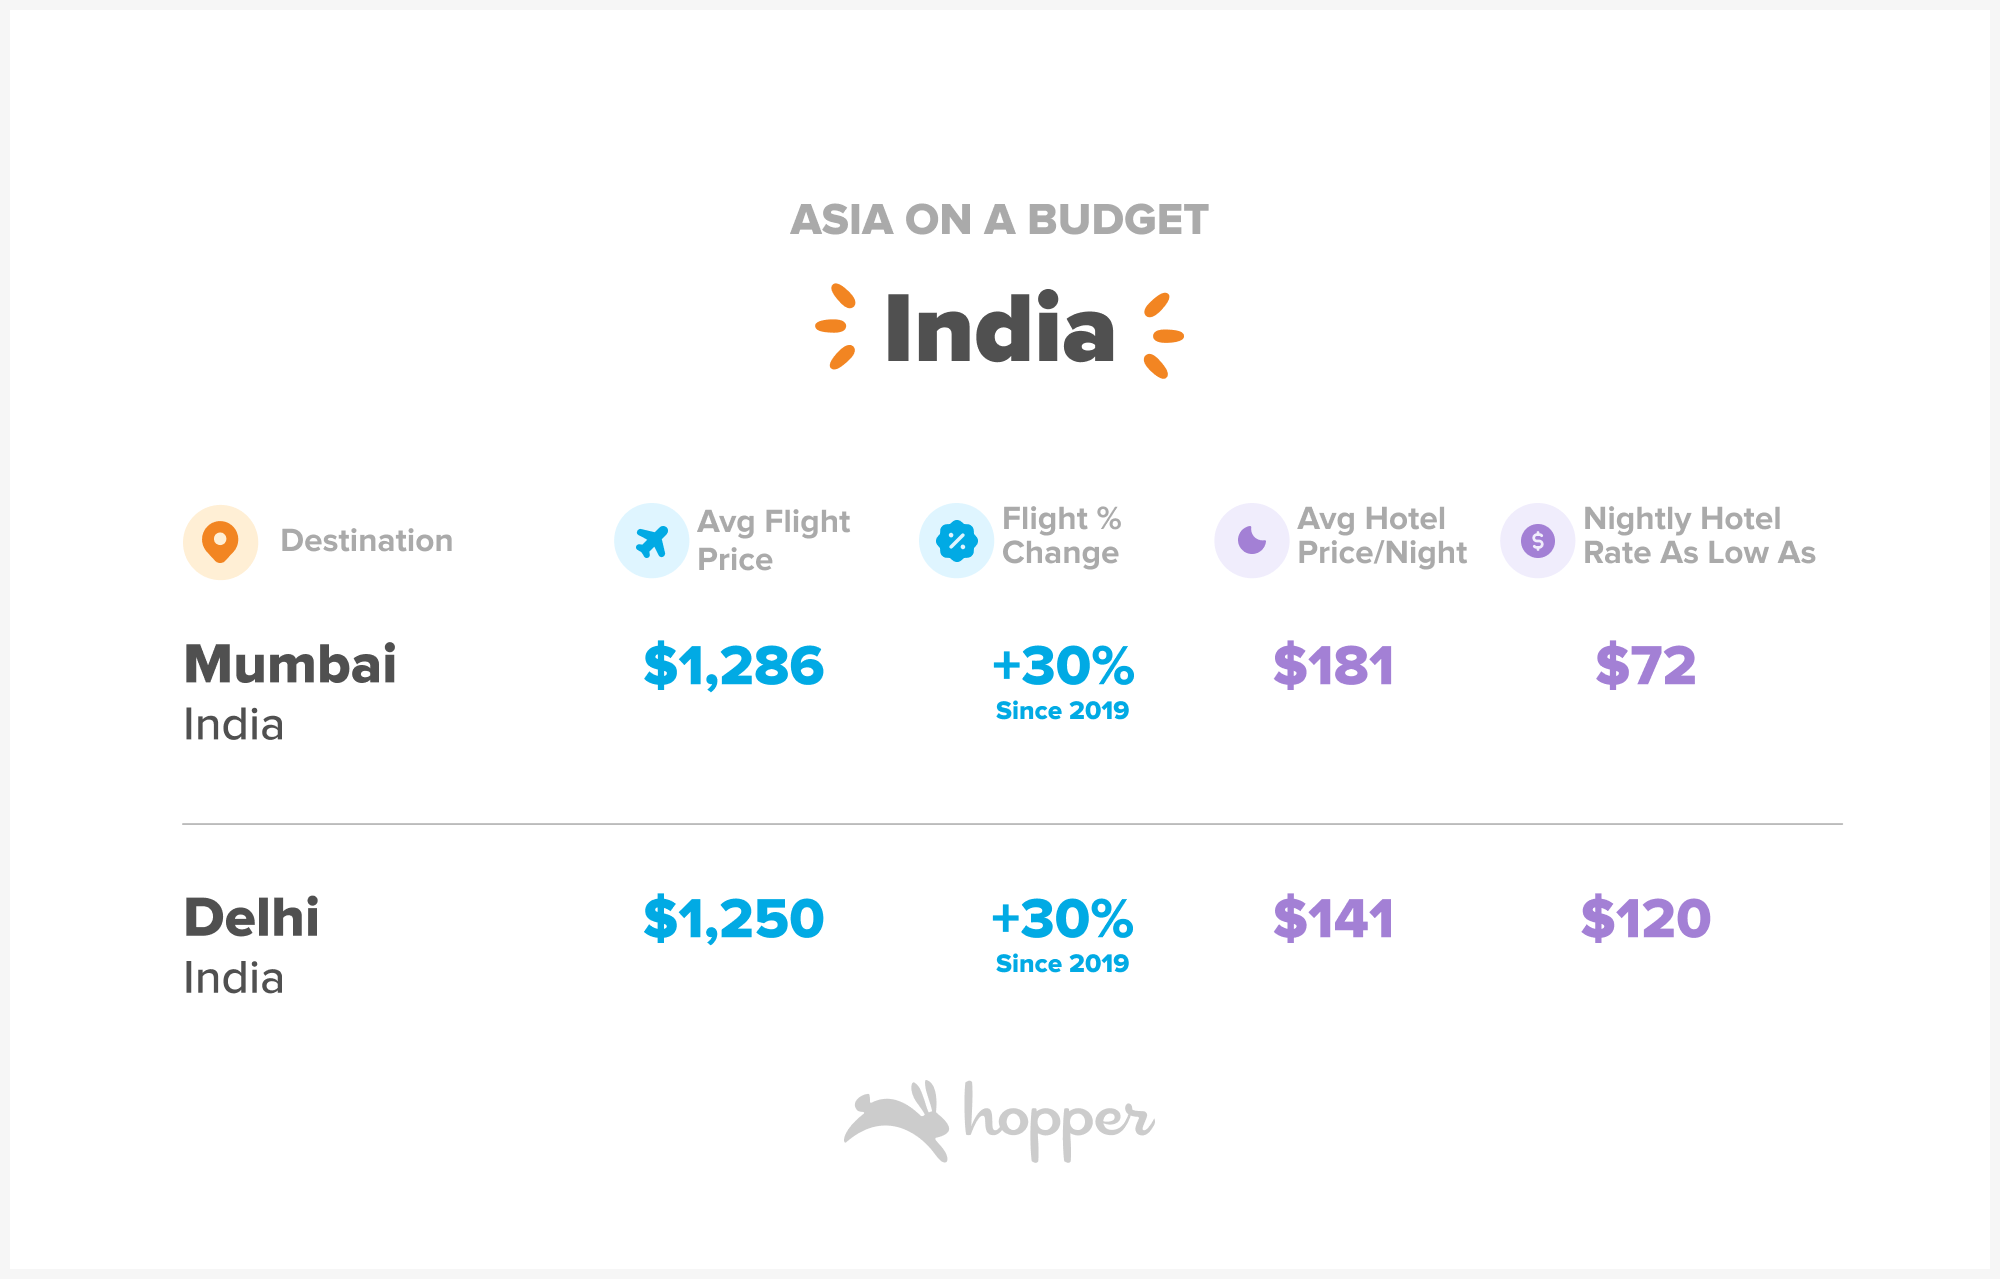Image resolution: width=2000 pixels, height=1279 pixels.
Task: Select the Flight % Change header
Action: pos(1061,536)
